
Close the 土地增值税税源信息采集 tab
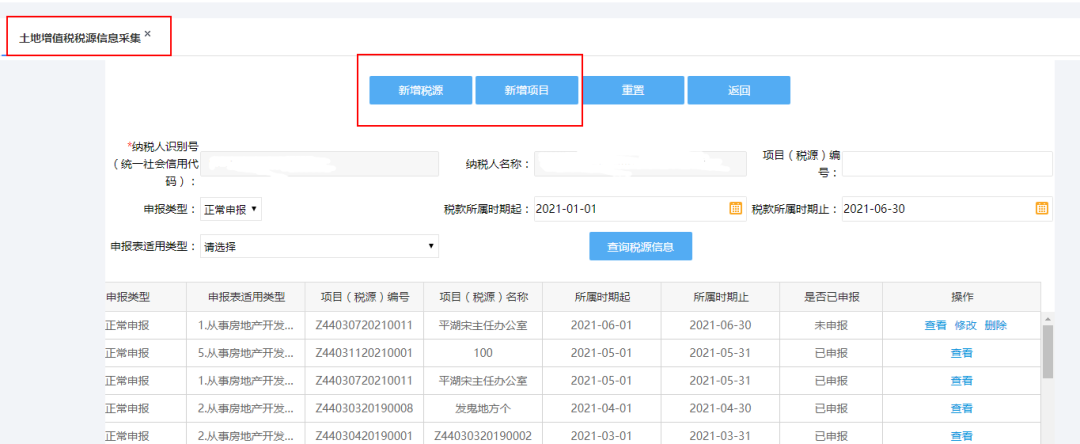(147, 34)
